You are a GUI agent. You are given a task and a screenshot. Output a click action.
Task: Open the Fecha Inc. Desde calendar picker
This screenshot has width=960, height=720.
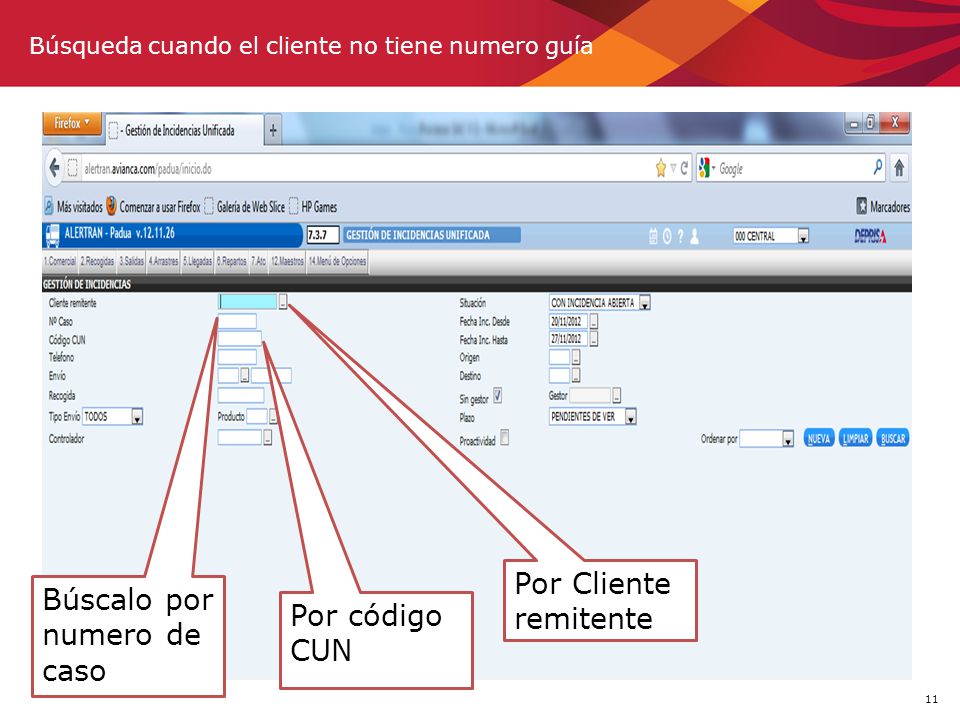click(x=593, y=321)
